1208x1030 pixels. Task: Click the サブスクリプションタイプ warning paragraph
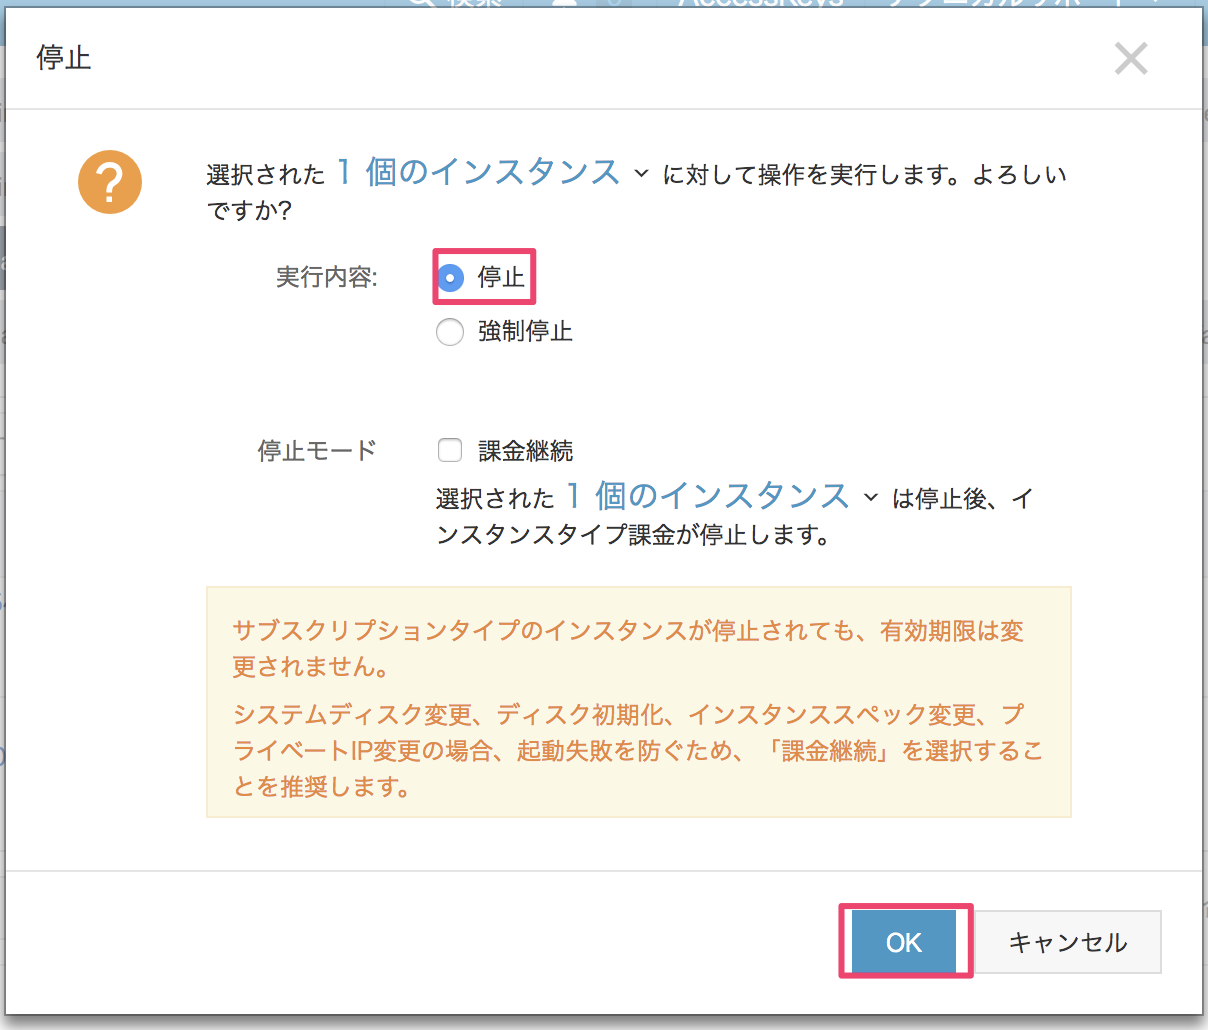pyautogui.click(x=628, y=648)
